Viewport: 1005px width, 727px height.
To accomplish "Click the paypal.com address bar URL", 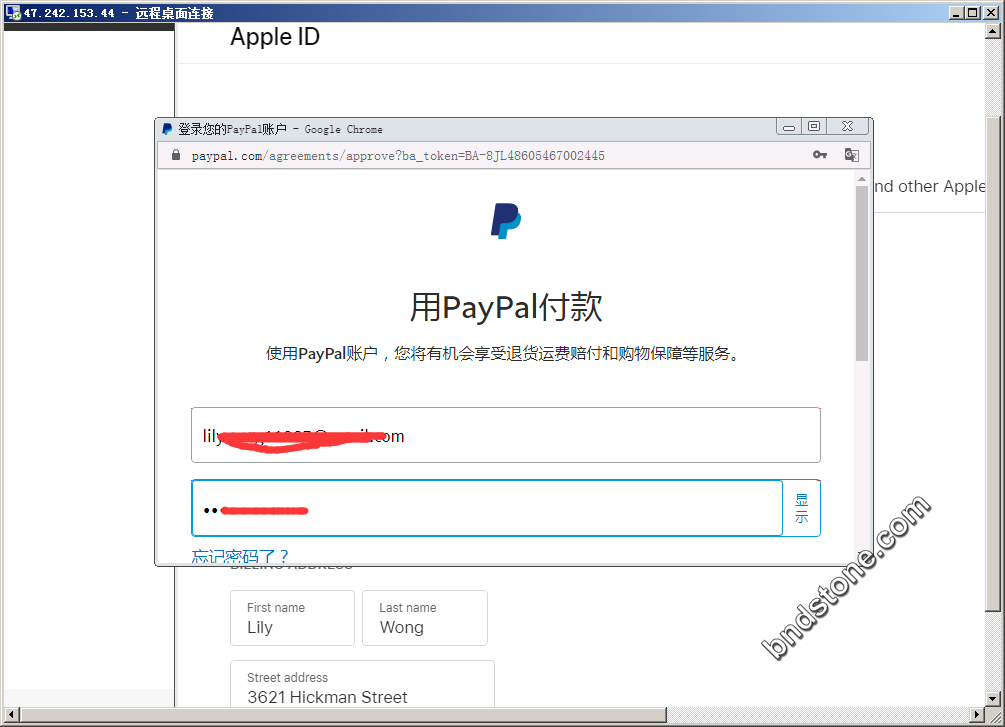I will click(398, 156).
